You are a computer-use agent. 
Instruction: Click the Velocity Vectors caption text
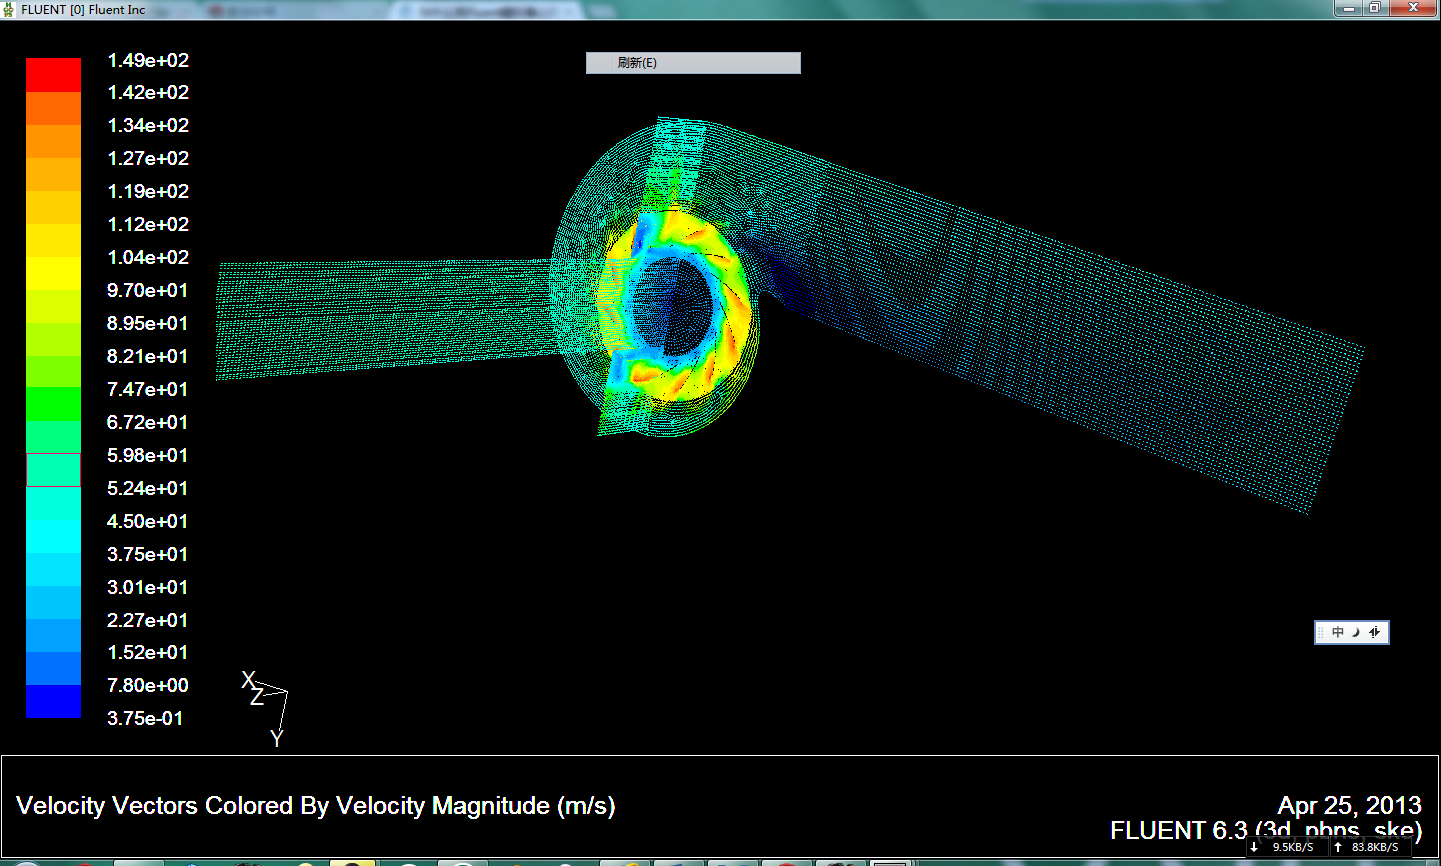click(x=316, y=806)
